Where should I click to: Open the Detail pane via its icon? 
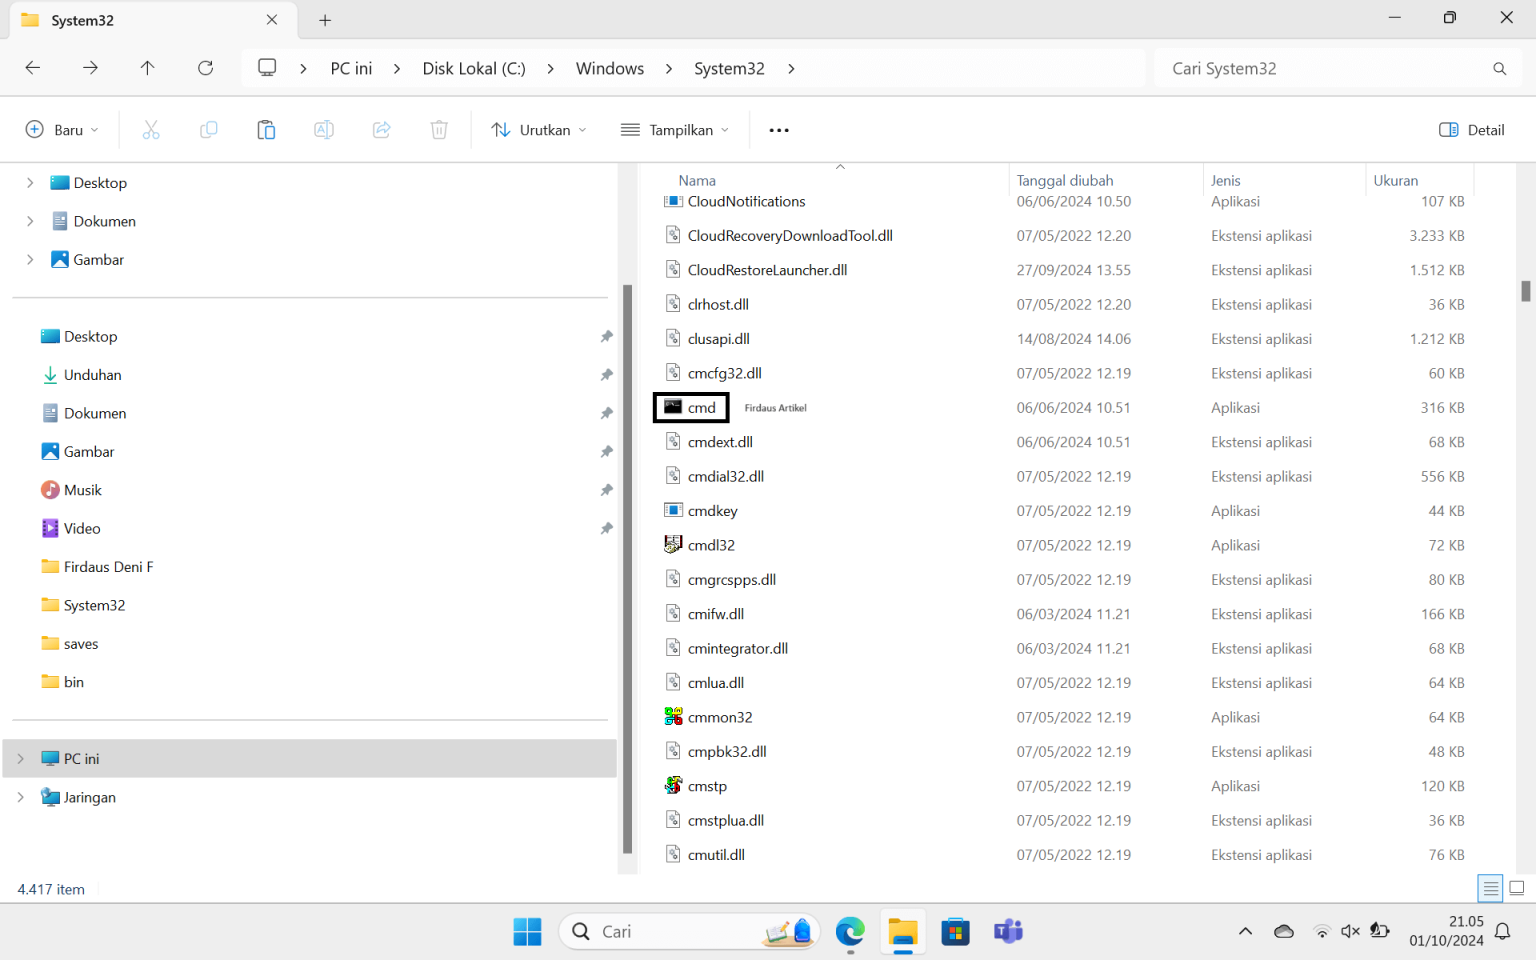1470,129
